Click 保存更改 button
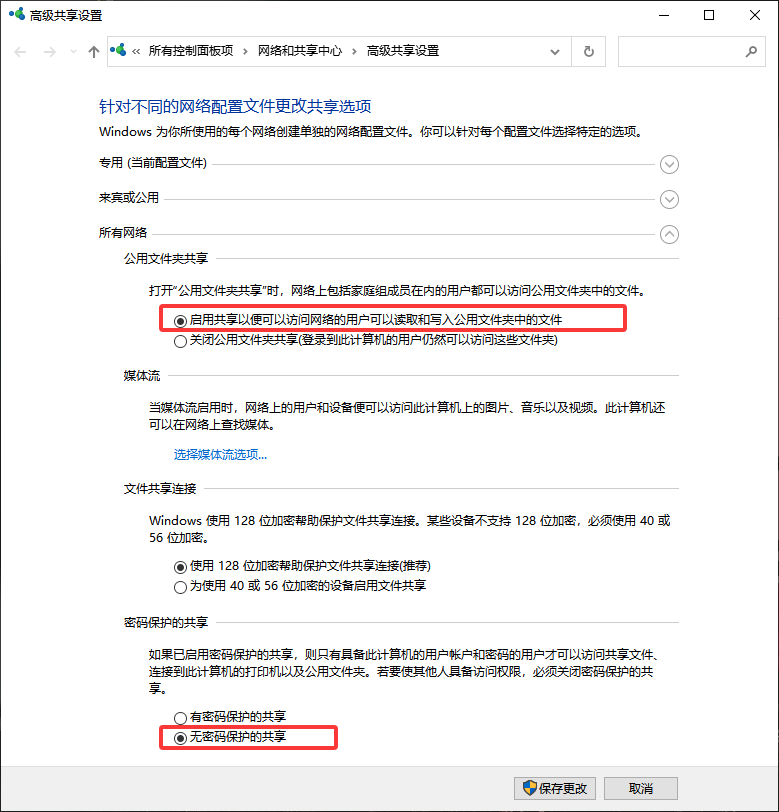The width and height of the screenshot is (779, 812). (555, 789)
